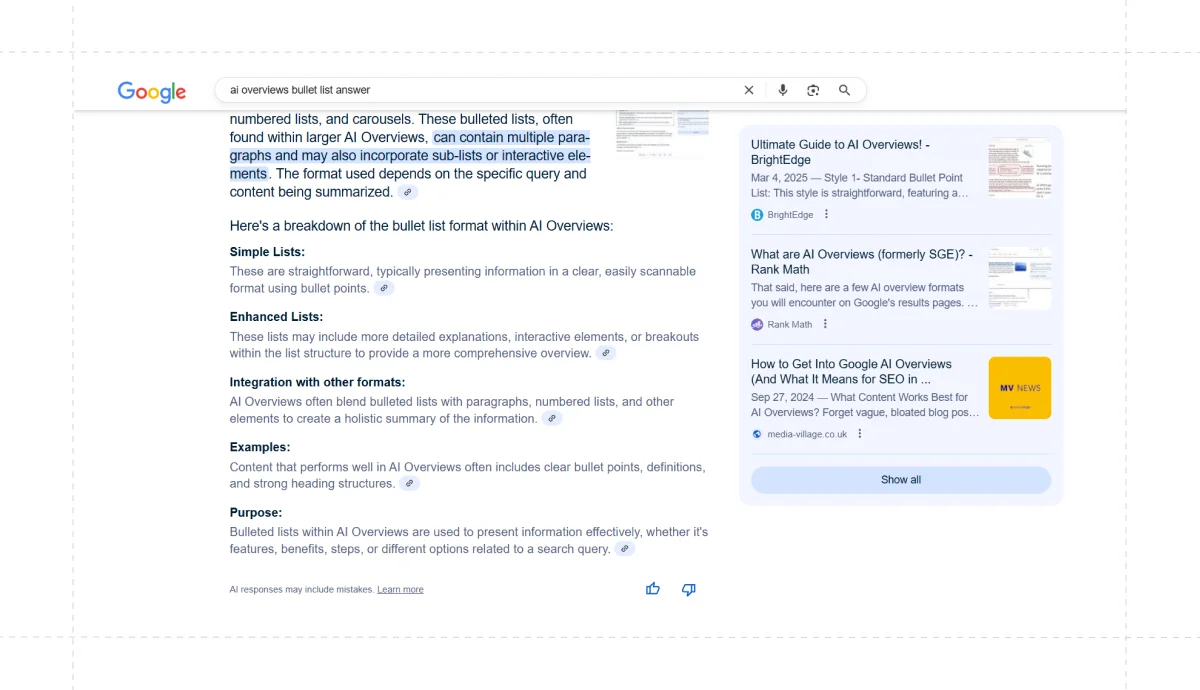Click the "Examples:" heading
1200x690 pixels.
pos(260,447)
